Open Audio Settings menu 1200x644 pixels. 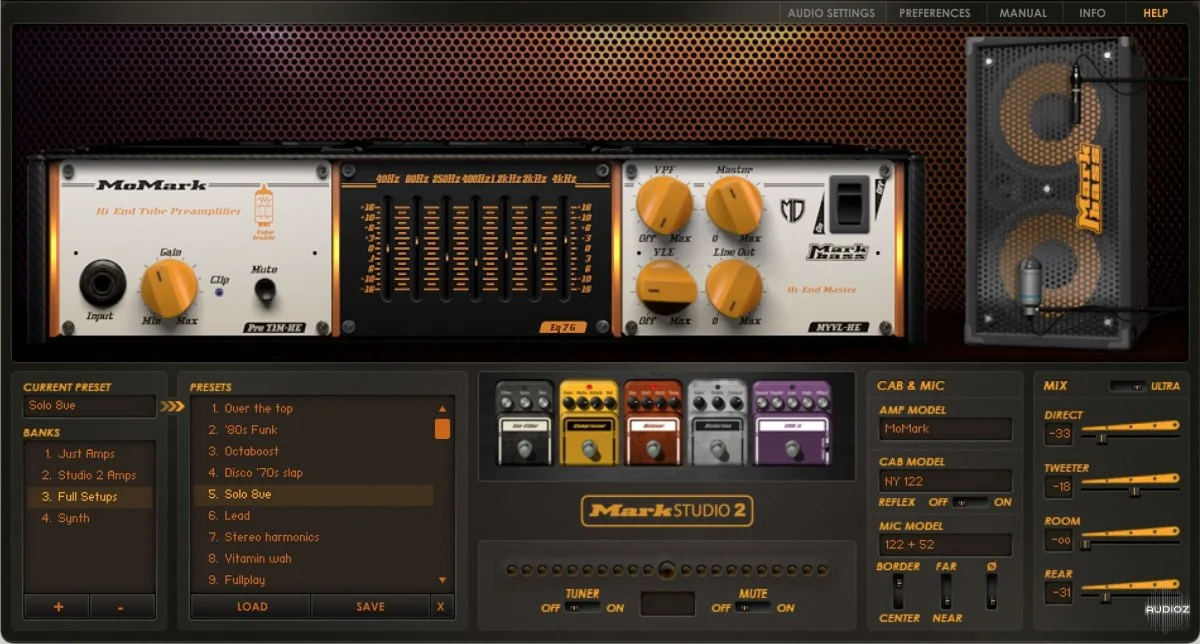[x=831, y=13]
